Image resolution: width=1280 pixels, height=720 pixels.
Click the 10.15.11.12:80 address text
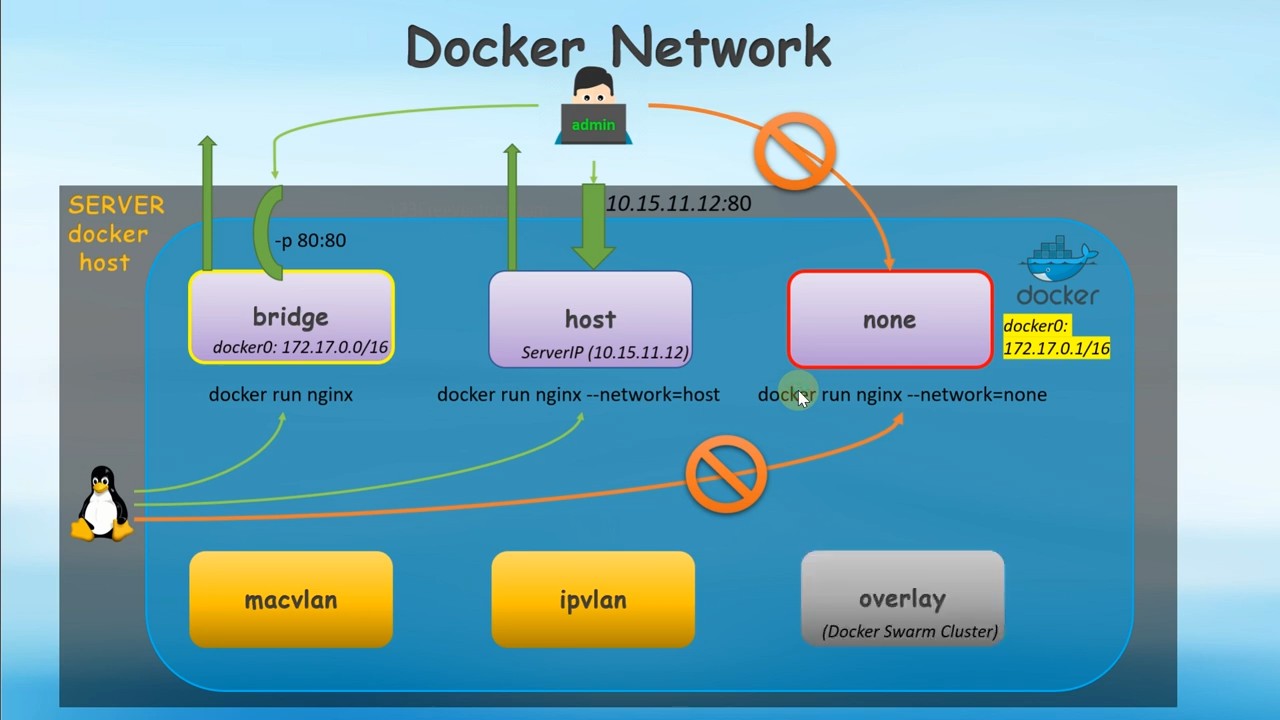pos(679,203)
